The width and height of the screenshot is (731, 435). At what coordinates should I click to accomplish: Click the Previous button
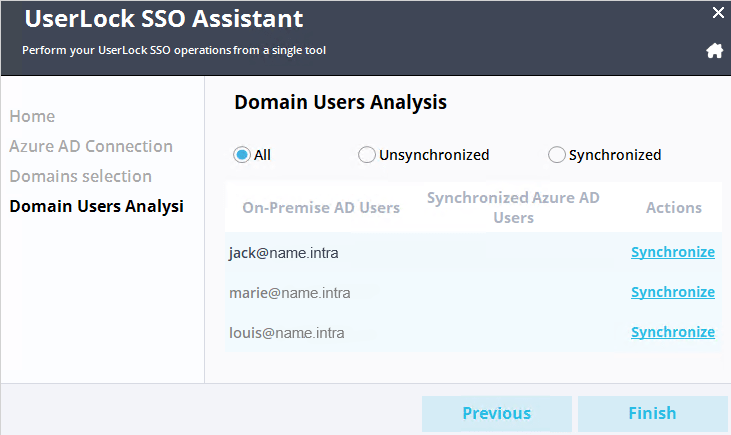click(497, 414)
